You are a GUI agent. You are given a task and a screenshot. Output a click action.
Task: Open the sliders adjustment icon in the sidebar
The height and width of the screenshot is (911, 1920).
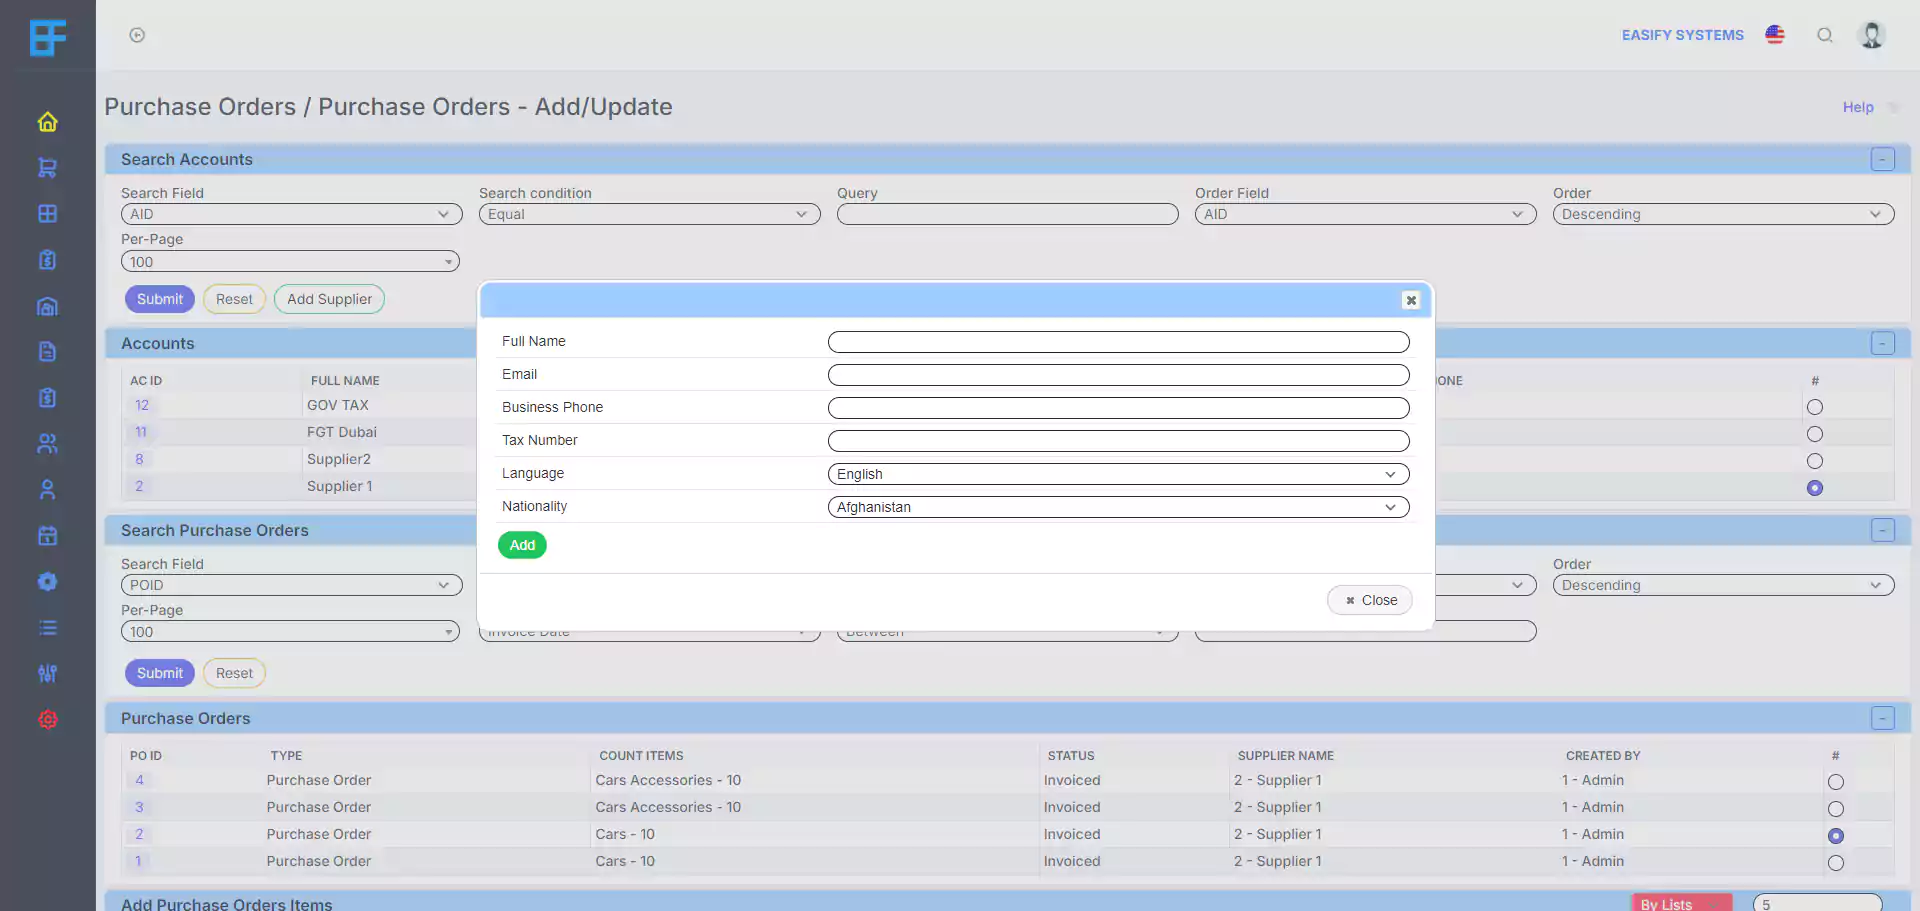pos(47,674)
